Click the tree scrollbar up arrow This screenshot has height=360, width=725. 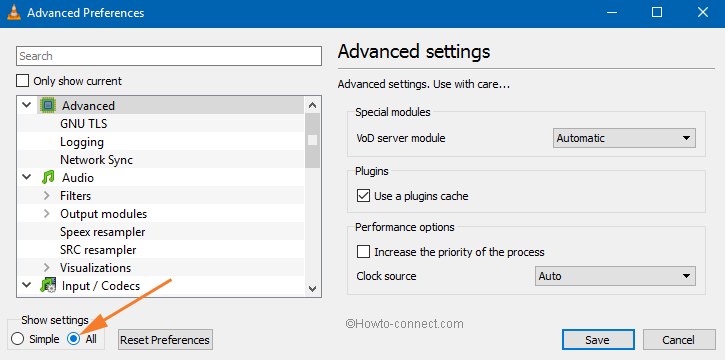coord(313,105)
